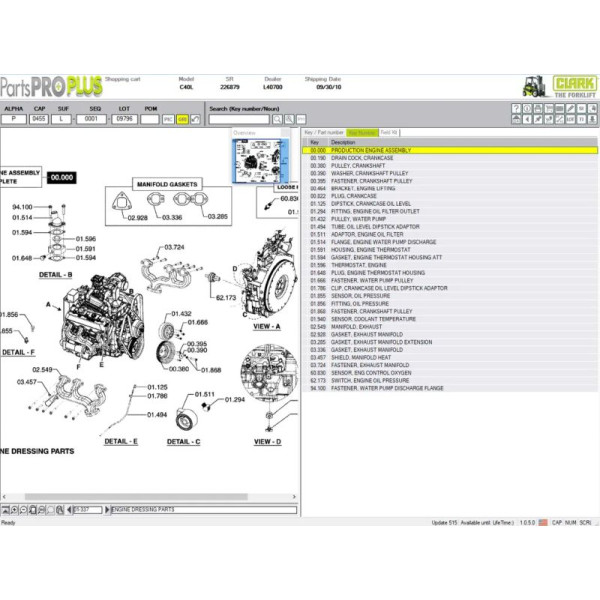600x600 pixels.
Task: Click the LOT field containing 09796
Action: pyautogui.click(x=124, y=119)
